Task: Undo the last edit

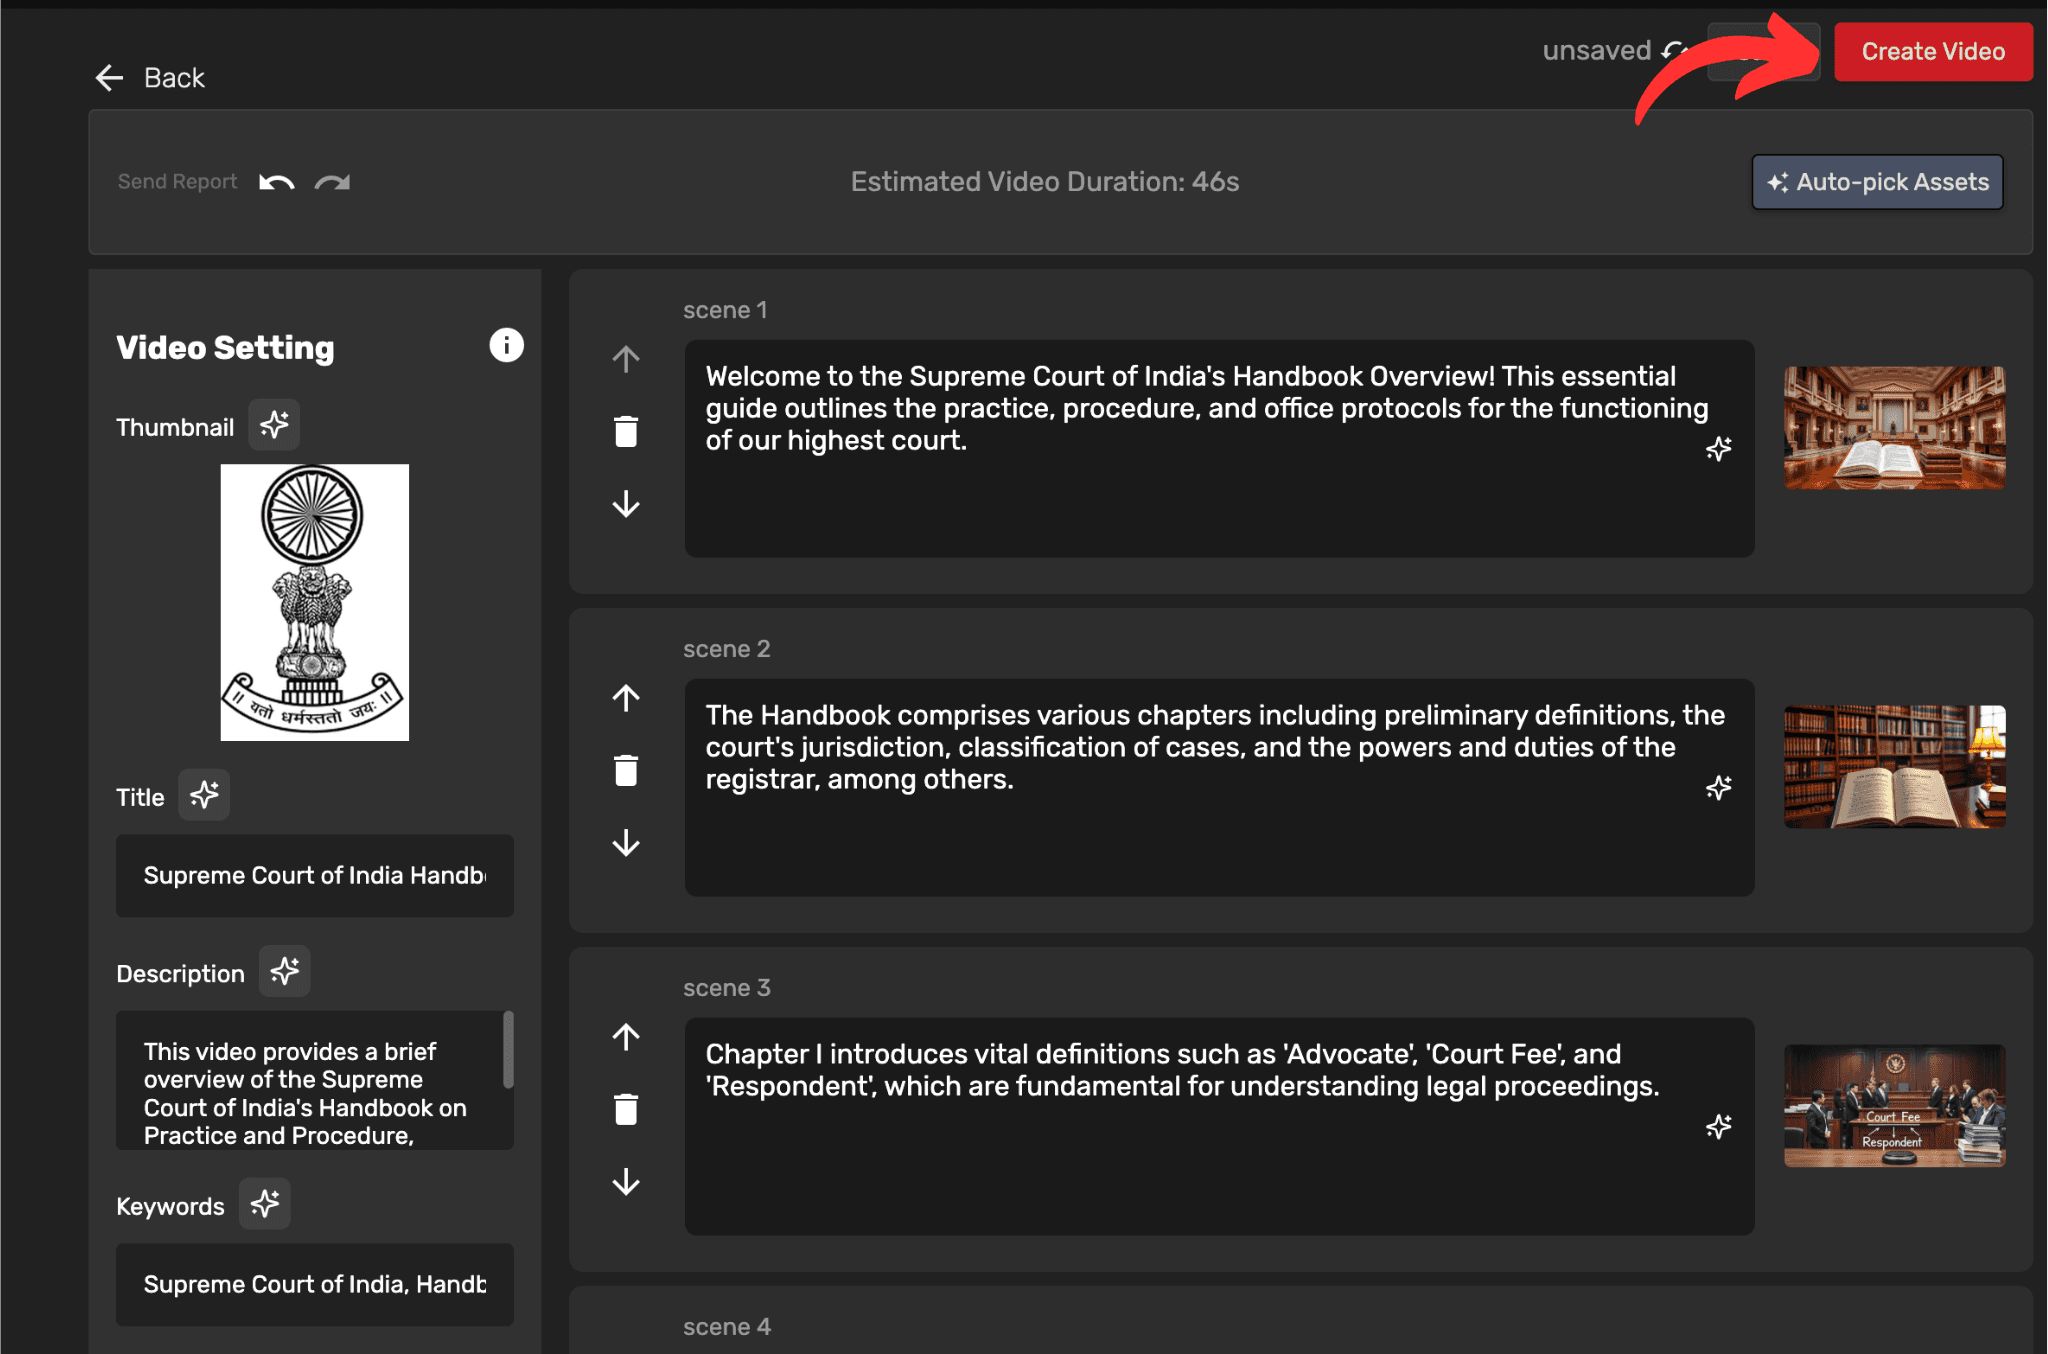Action: point(277,182)
